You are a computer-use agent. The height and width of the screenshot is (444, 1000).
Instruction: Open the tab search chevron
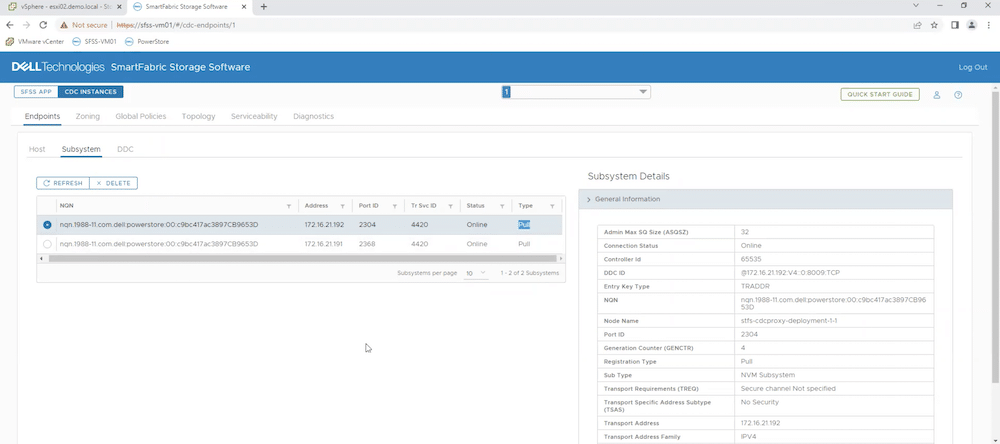coord(916,5)
